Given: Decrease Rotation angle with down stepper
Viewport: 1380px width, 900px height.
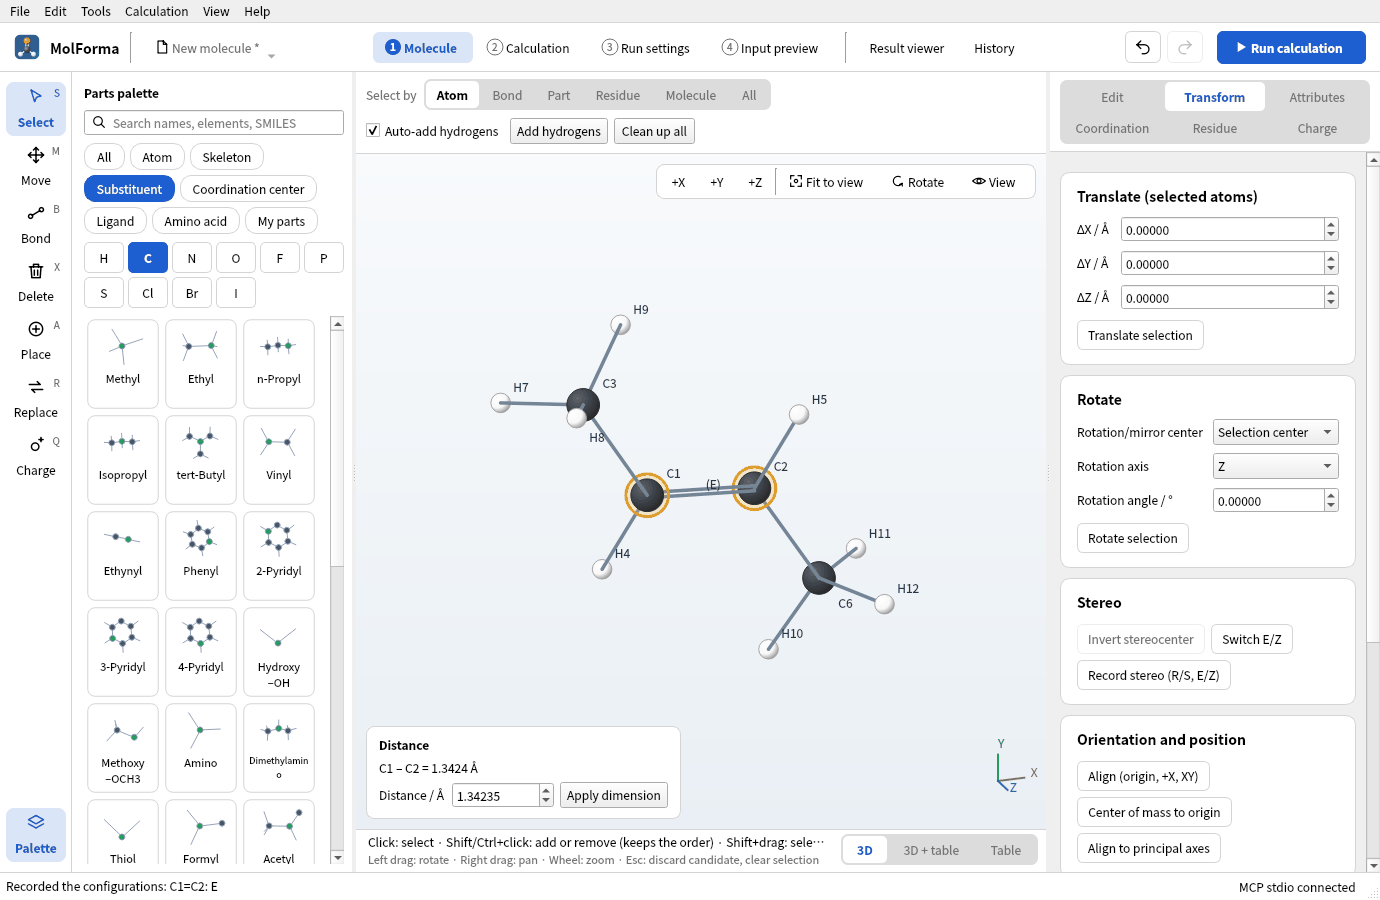Looking at the screenshot, I should (1331, 506).
